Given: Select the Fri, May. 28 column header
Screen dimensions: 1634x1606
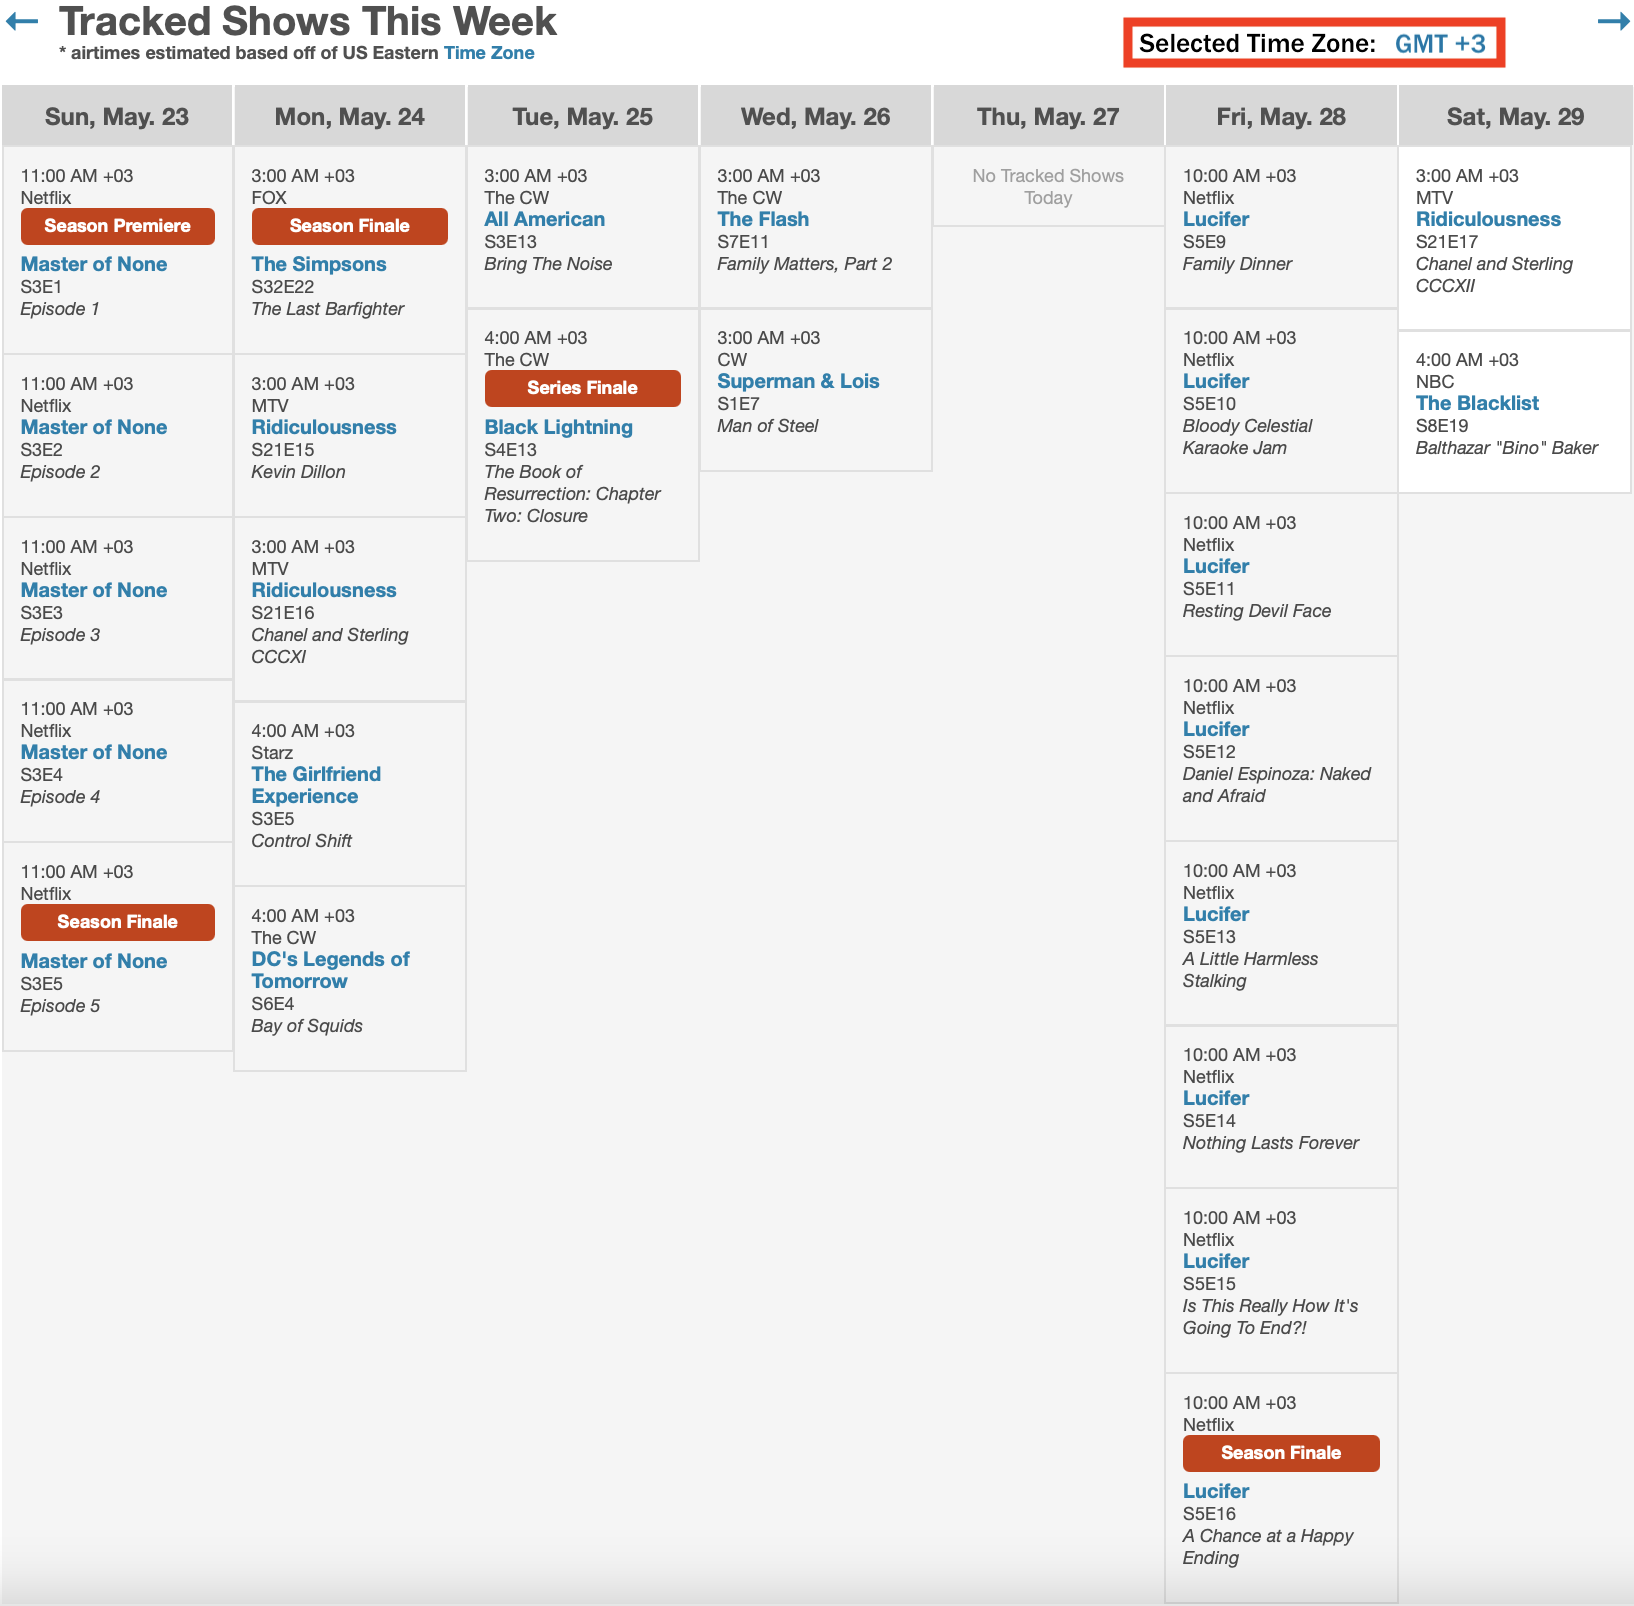Looking at the screenshot, I should (x=1280, y=117).
